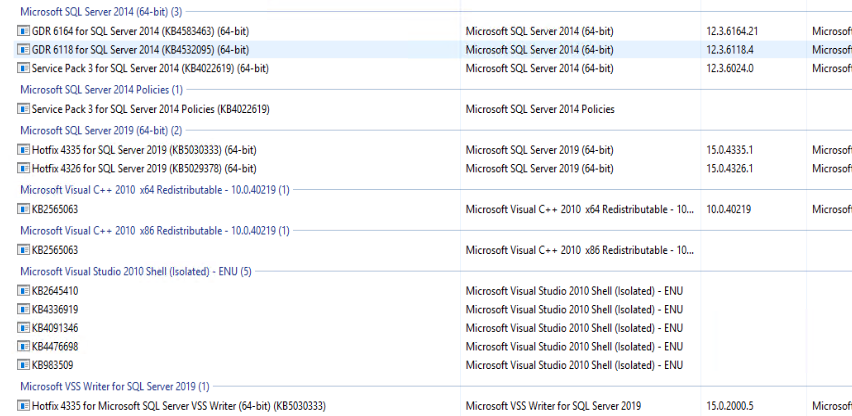
Task: Select KB2565063 name in x64 Redistributable group
Action: click(55, 209)
